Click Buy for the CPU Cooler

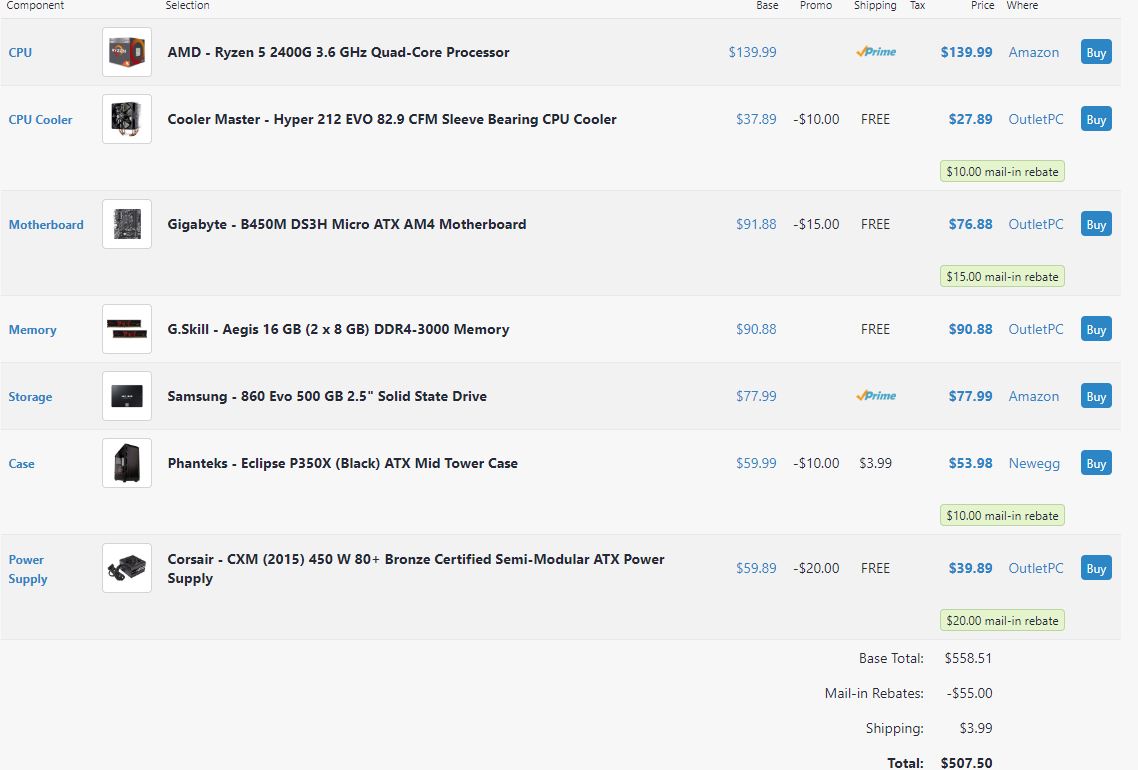[x=1096, y=119]
